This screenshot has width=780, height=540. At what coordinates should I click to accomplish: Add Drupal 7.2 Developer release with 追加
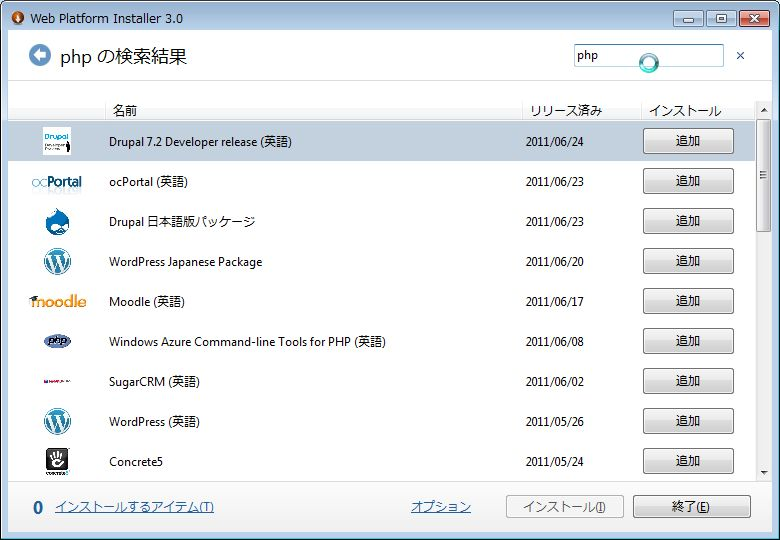click(x=688, y=141)
